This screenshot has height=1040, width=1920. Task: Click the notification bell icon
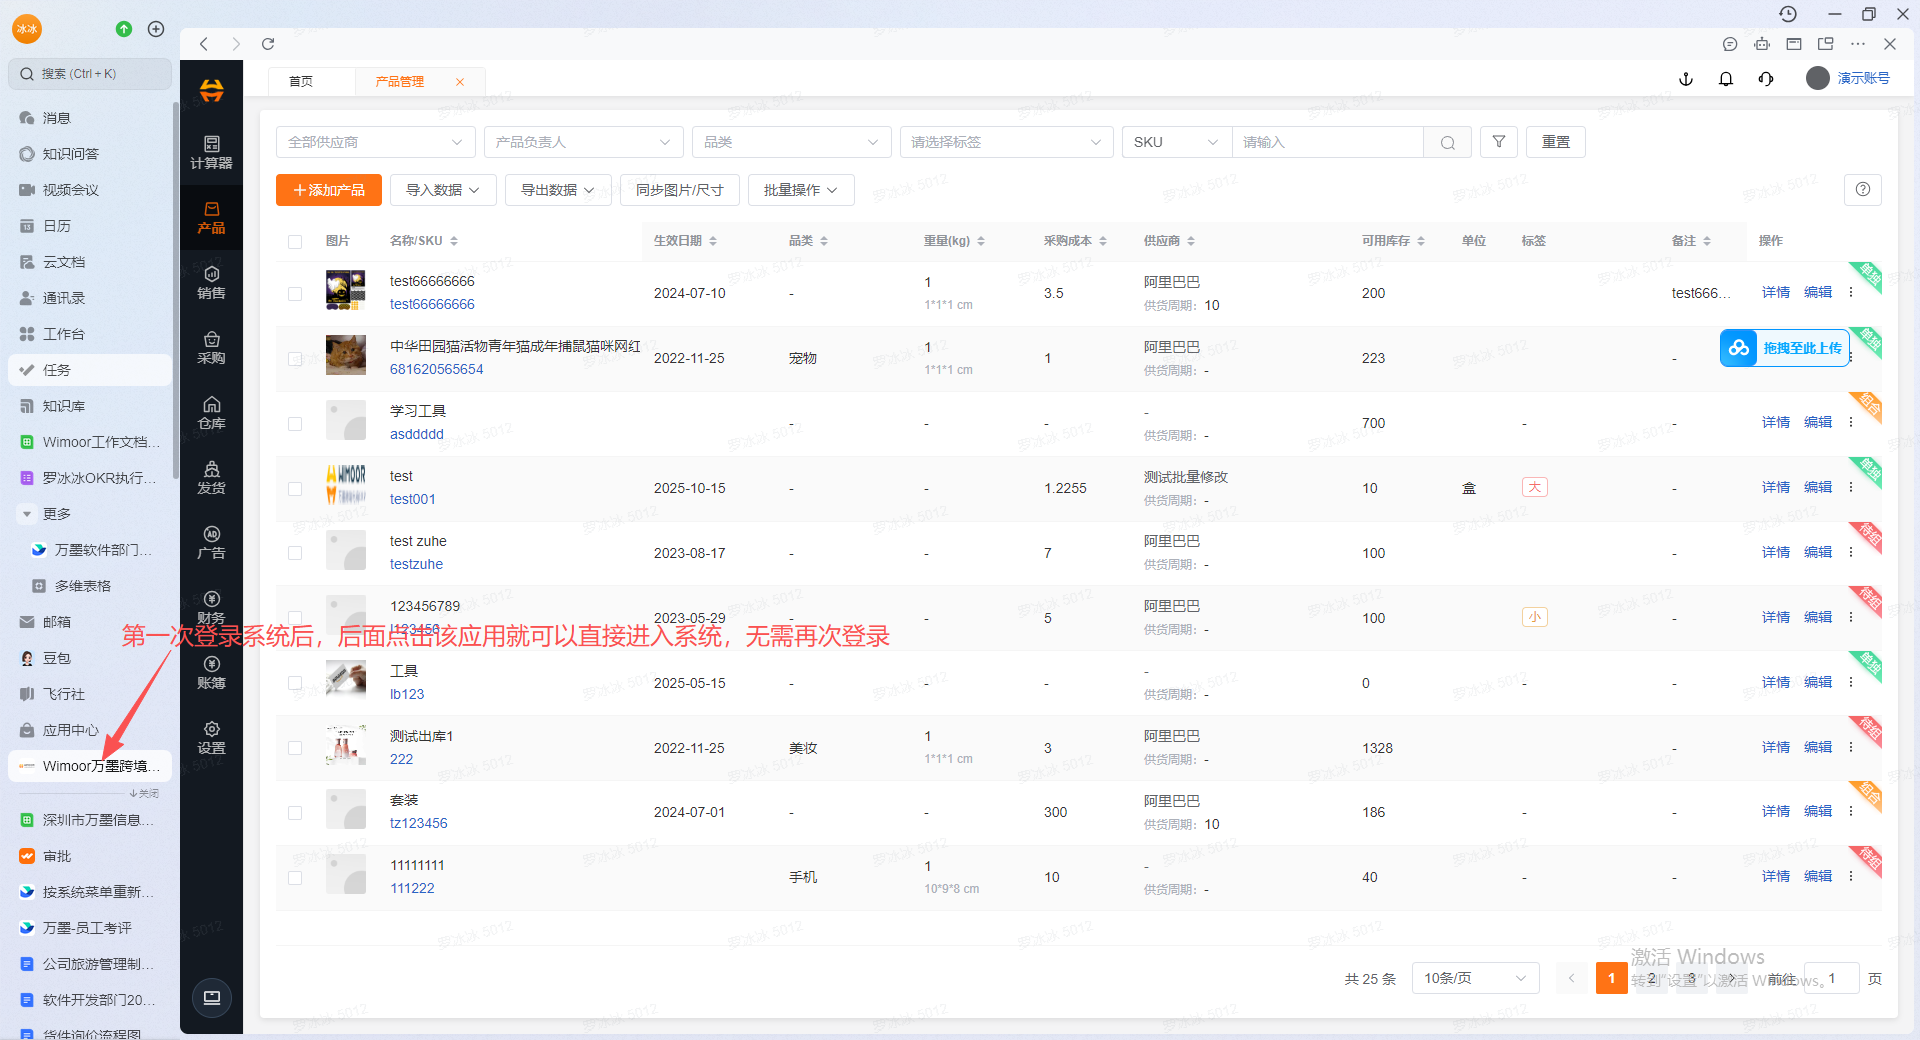[1725, 79]
